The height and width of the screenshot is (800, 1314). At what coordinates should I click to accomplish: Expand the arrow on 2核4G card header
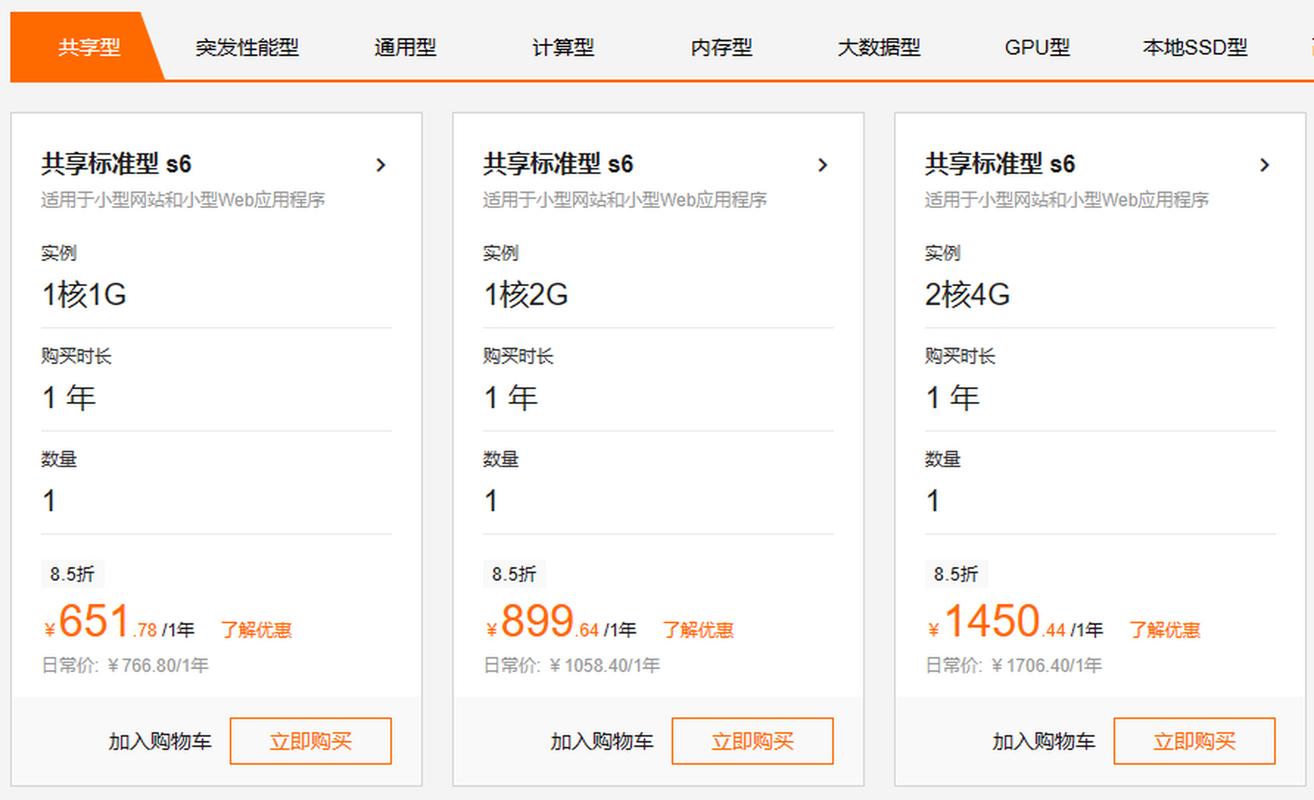click(x=1264, y=165)
